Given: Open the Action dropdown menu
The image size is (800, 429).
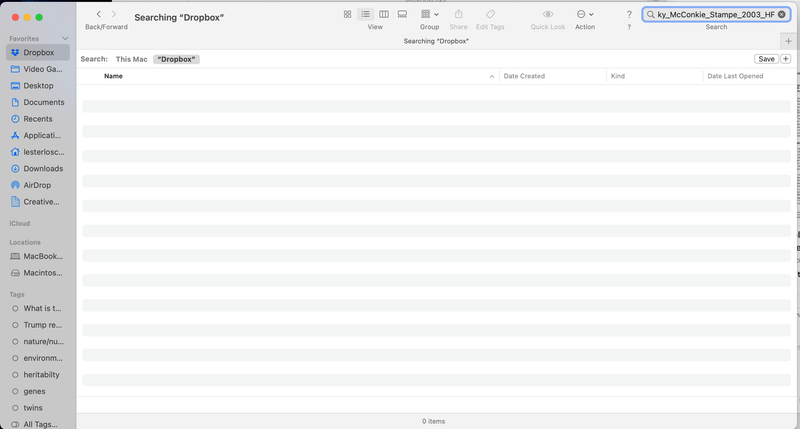Looking at the screenshot, I should tap(585, 15).
